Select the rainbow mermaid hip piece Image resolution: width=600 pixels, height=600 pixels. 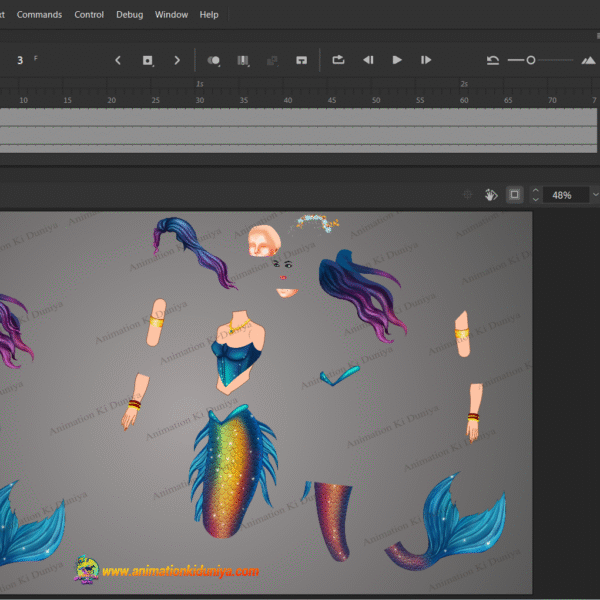233,471
